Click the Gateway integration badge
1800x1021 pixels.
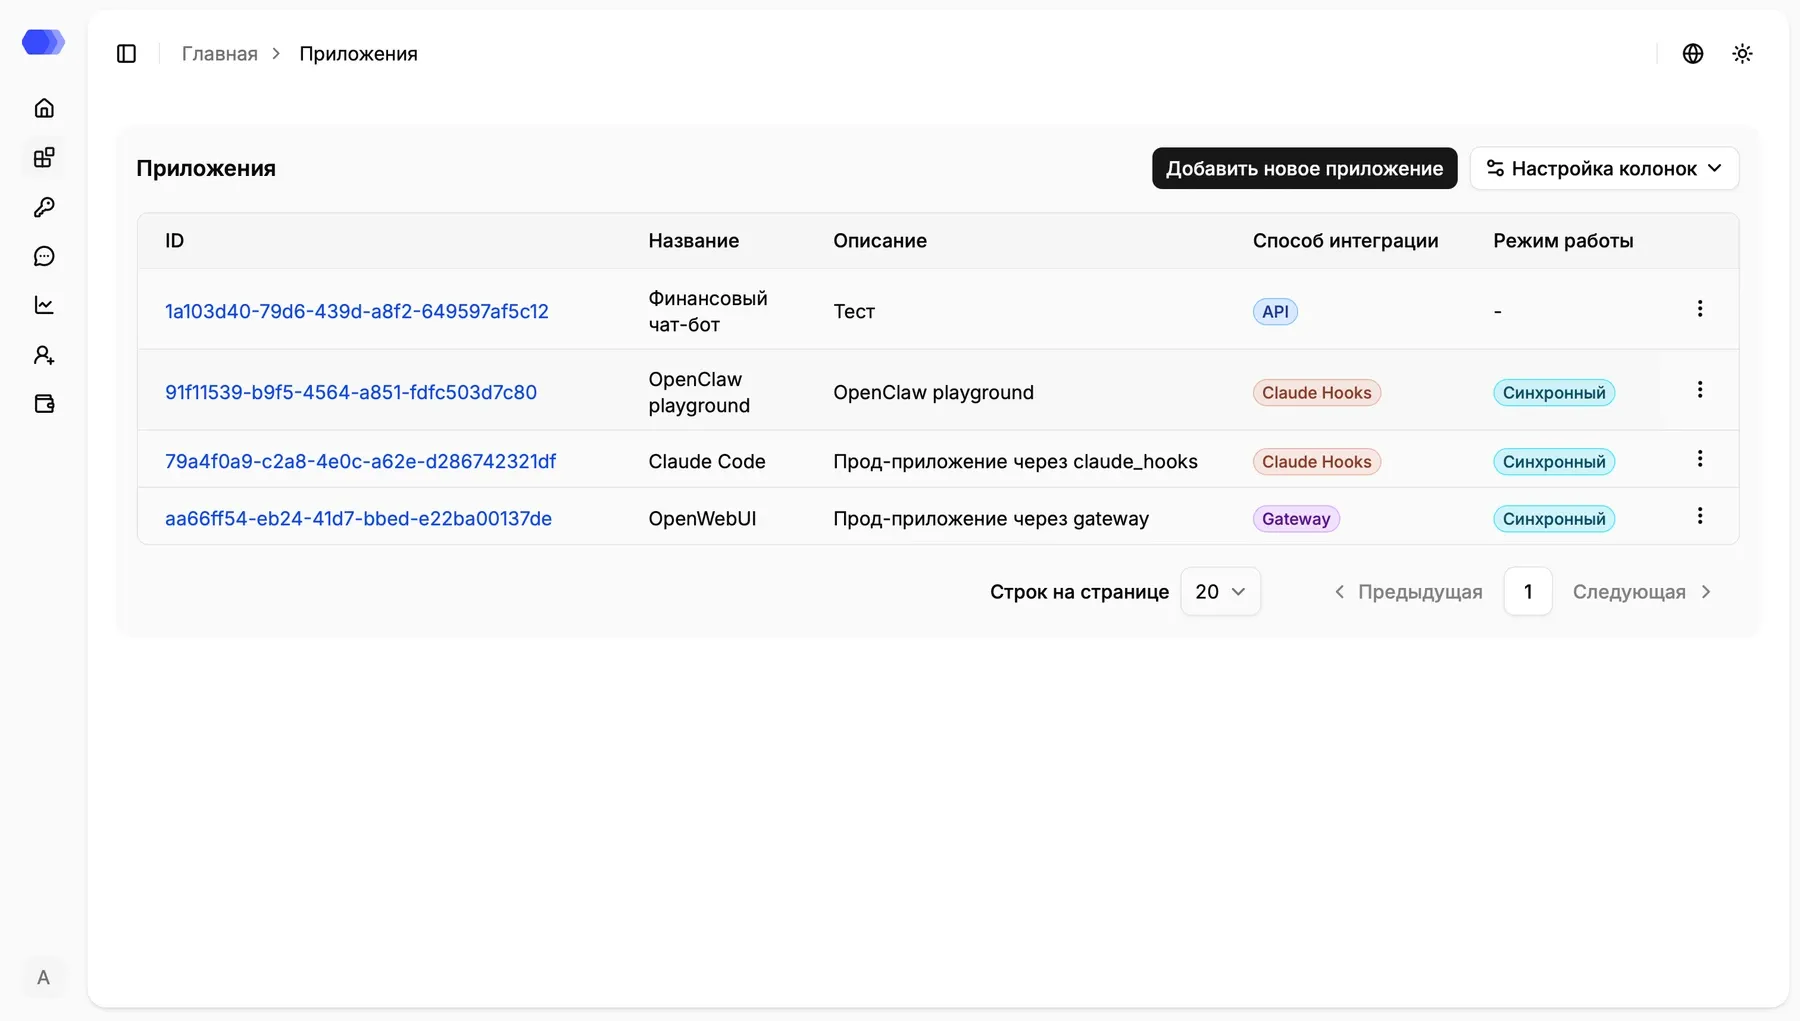1296,518
